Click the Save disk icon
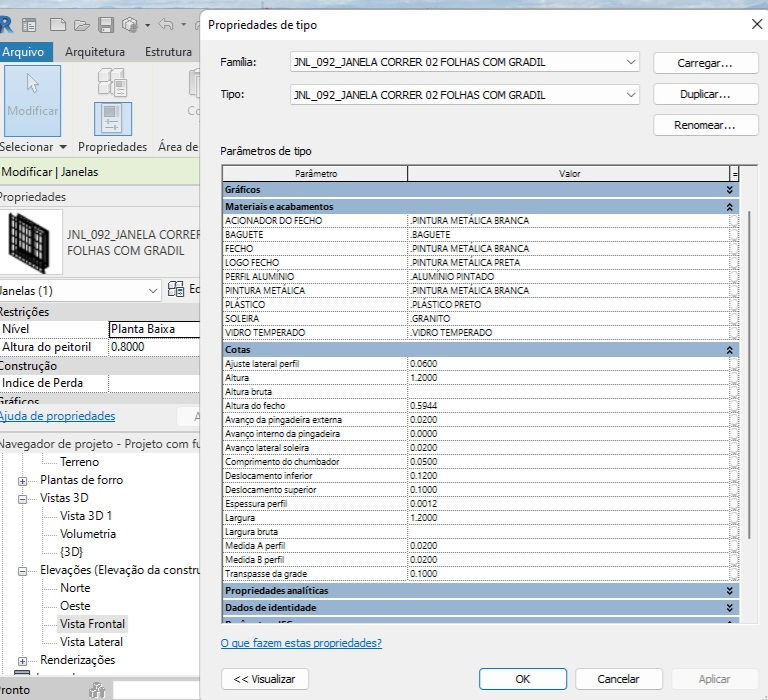Viewport: 768px width, 700px height. (x=106, y=24)
